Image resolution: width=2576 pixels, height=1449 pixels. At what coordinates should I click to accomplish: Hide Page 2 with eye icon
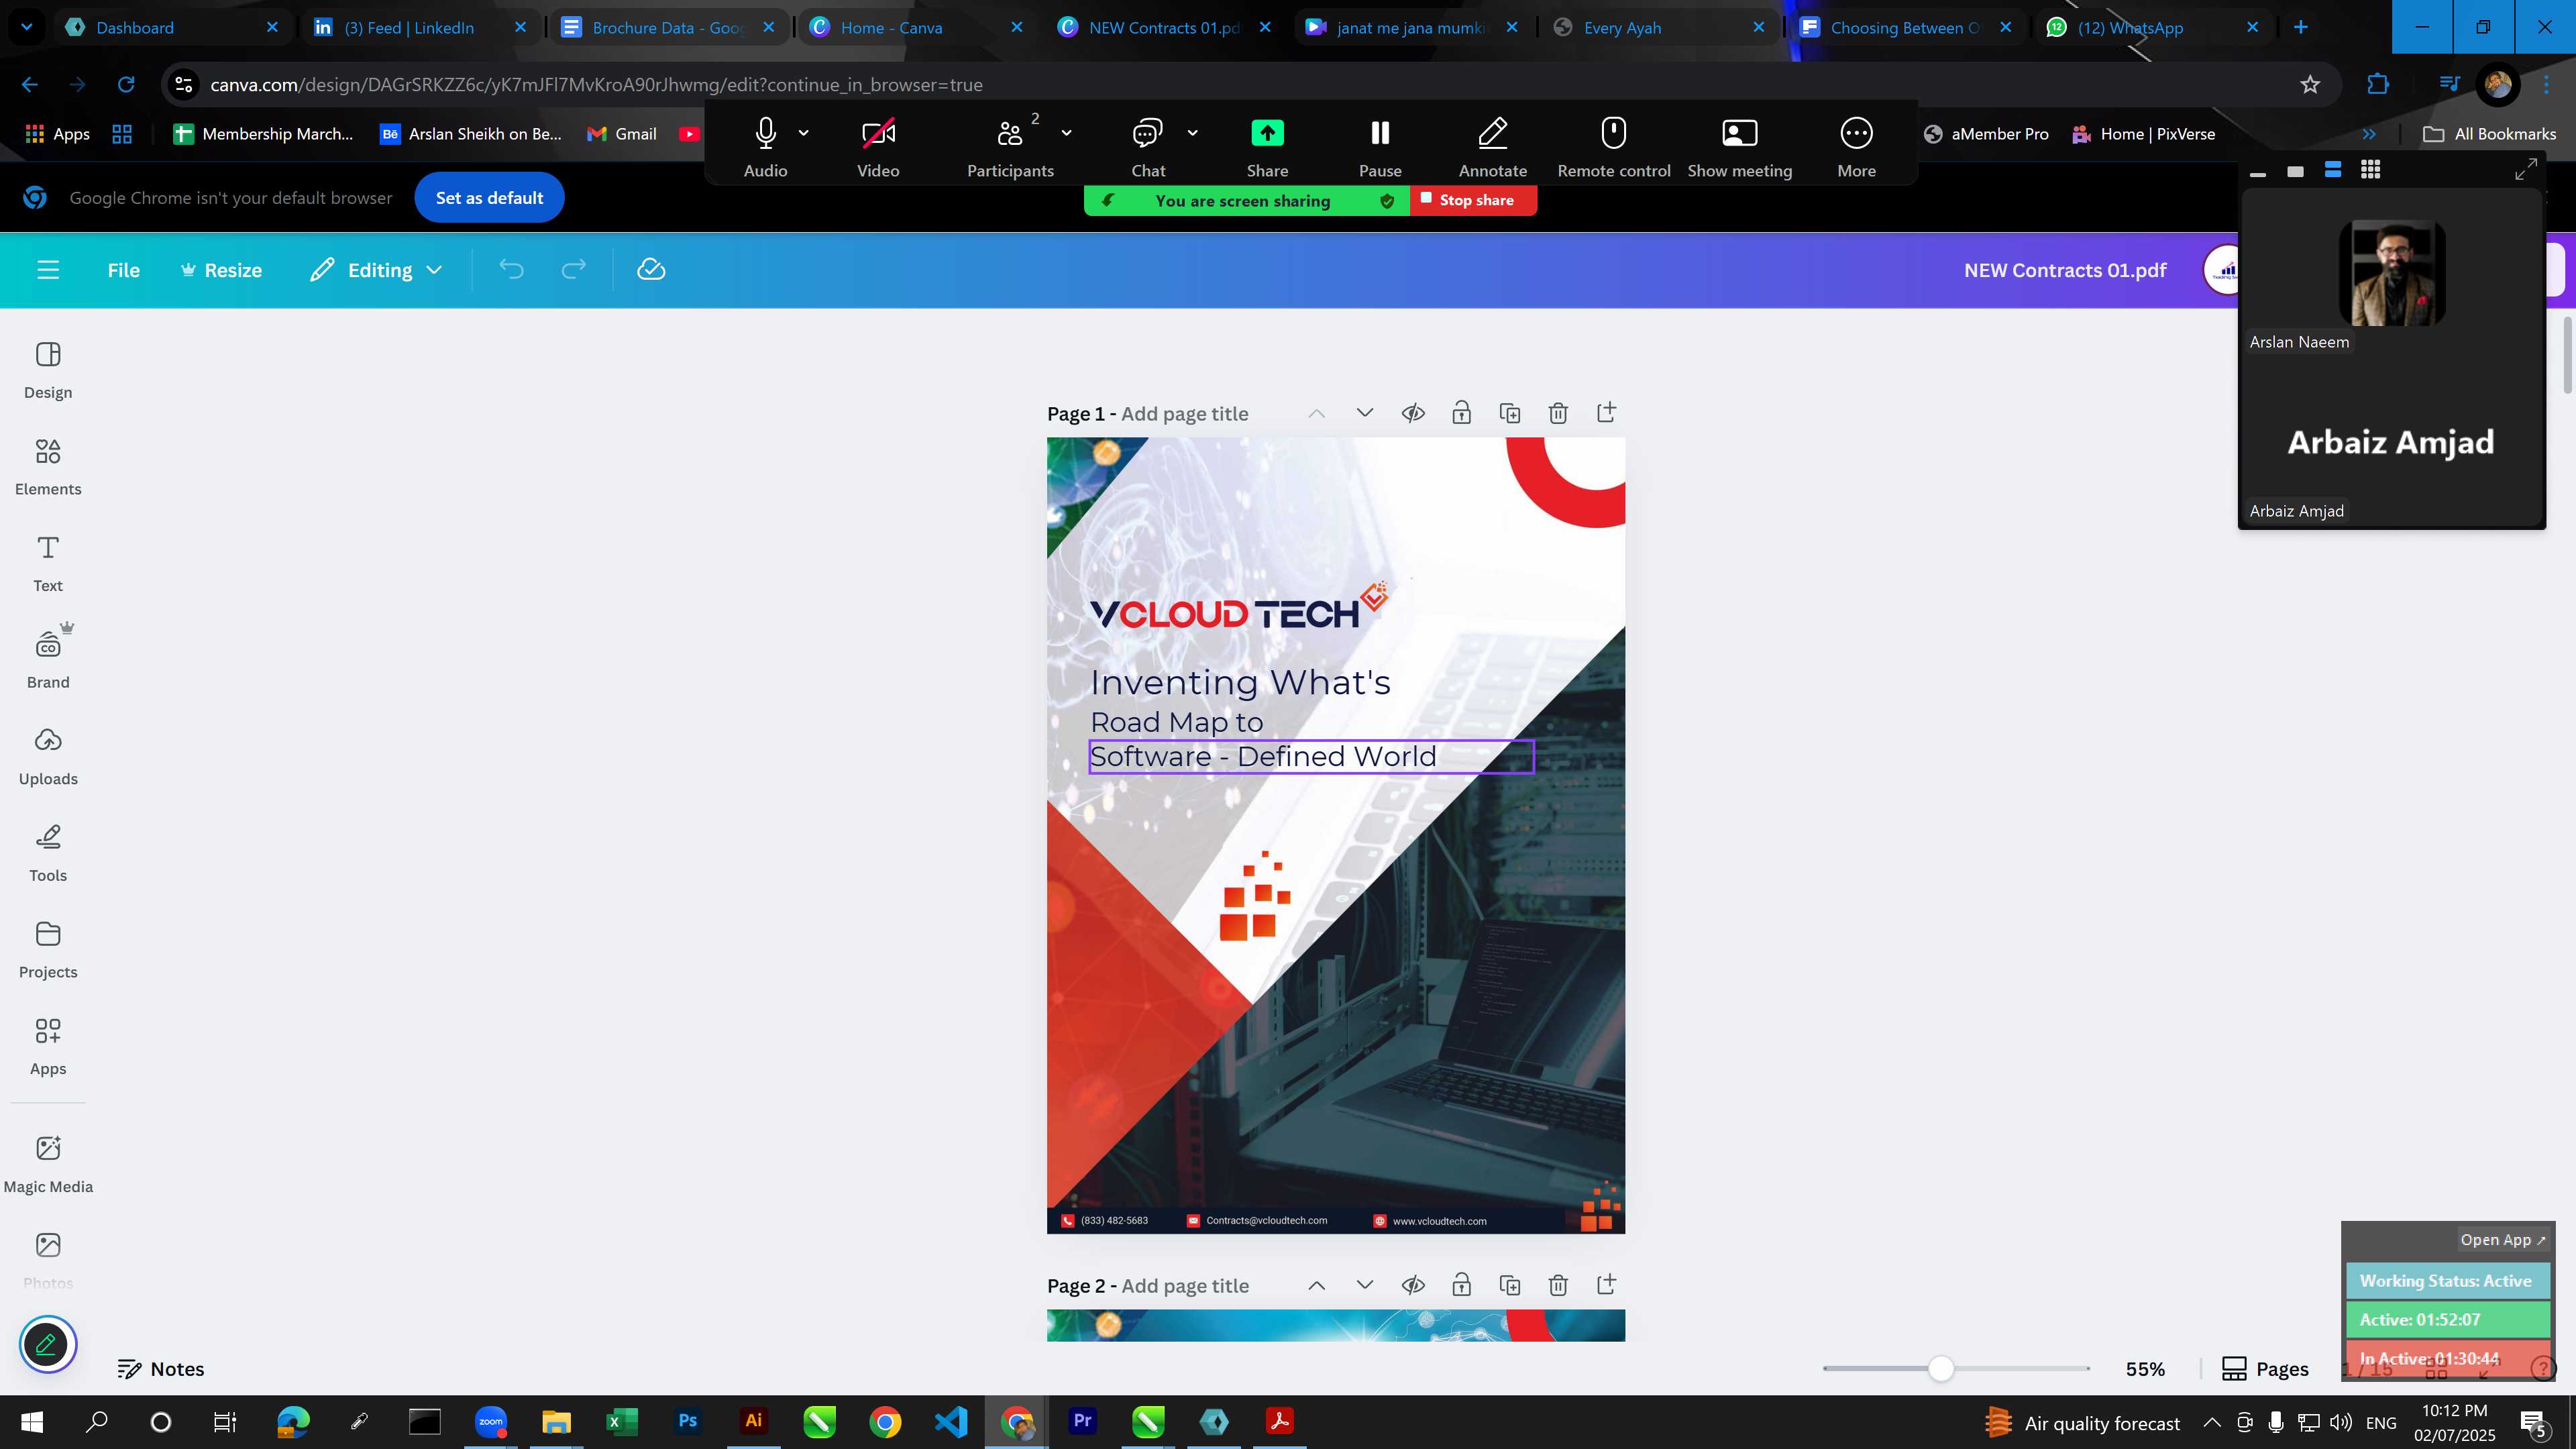click(x=1413, y=1285)
